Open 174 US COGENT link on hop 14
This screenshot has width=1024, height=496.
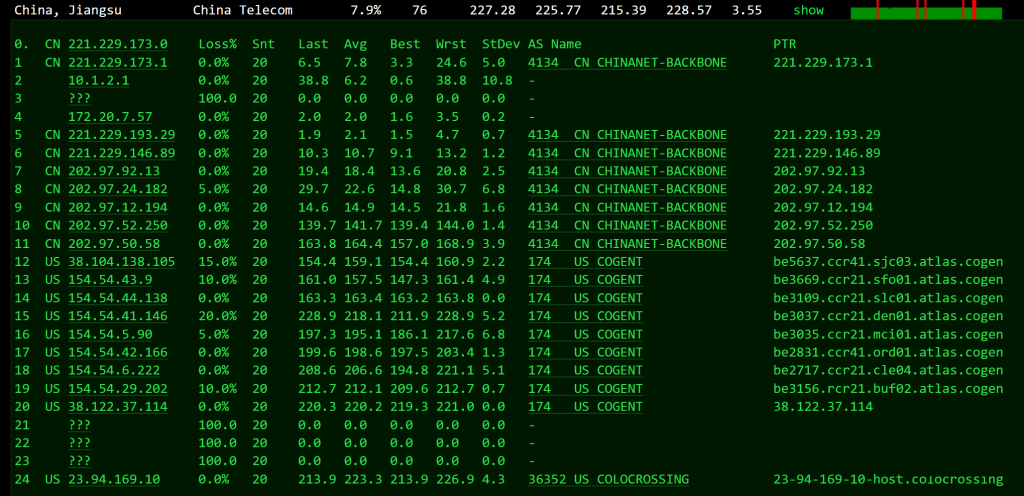[585, 298]
